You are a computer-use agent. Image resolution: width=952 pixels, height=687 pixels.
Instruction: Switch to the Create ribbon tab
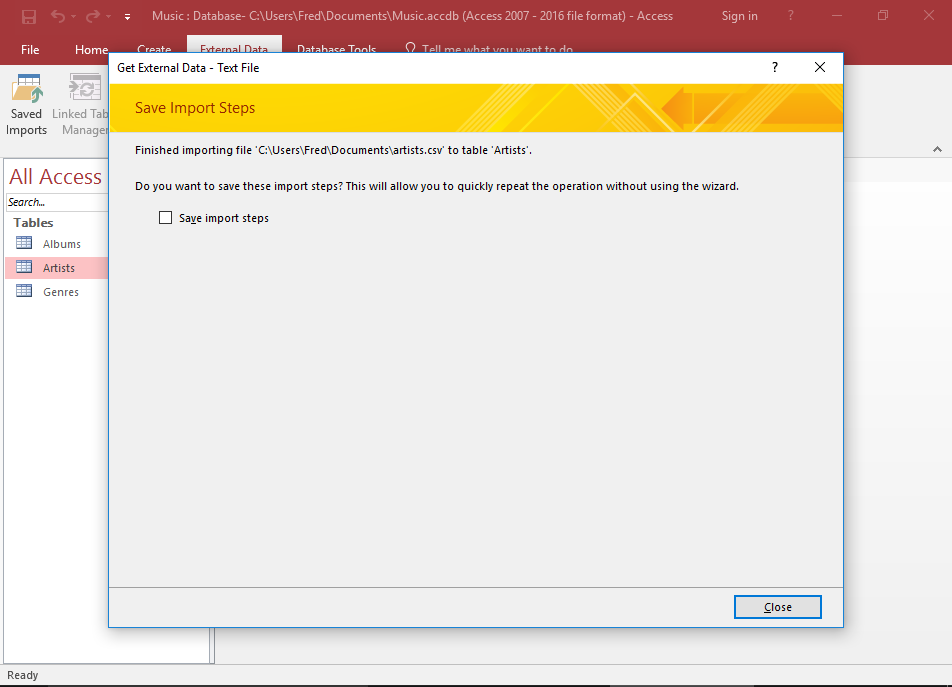[154, 49]
